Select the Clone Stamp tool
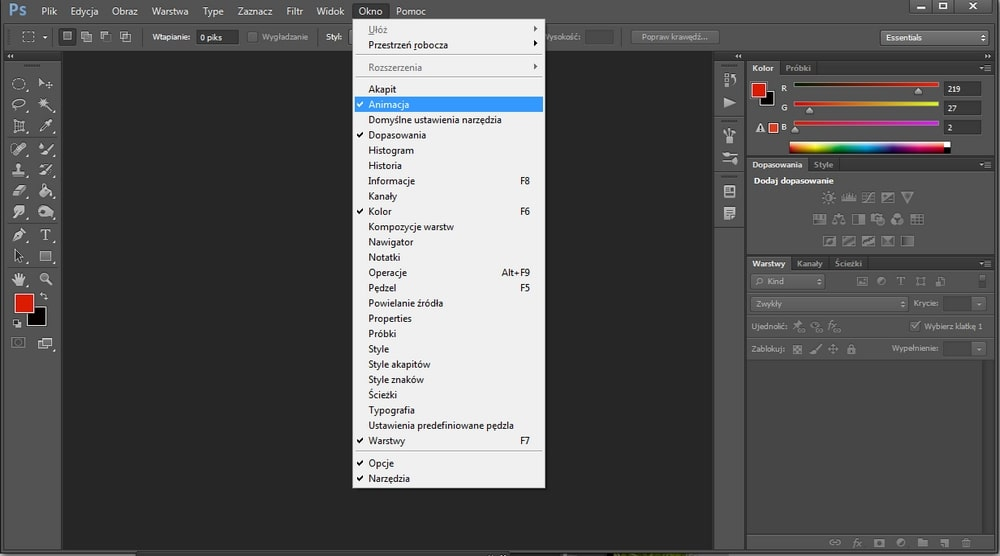Screen dimensions: 1000x556 pos(19,170)
